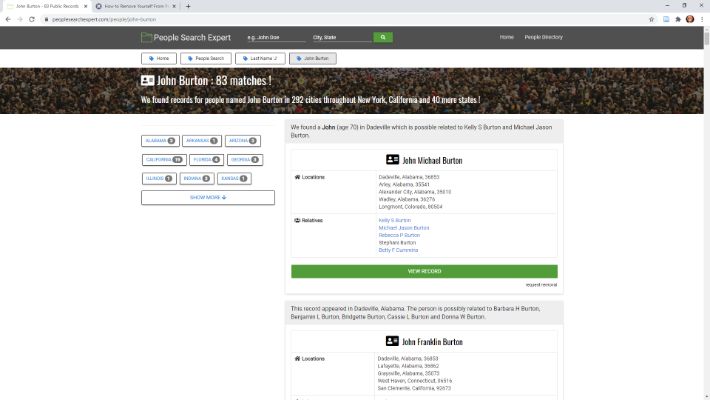Click View Record for John Michael Burton
710x400 pixels.
pos(424,271)
